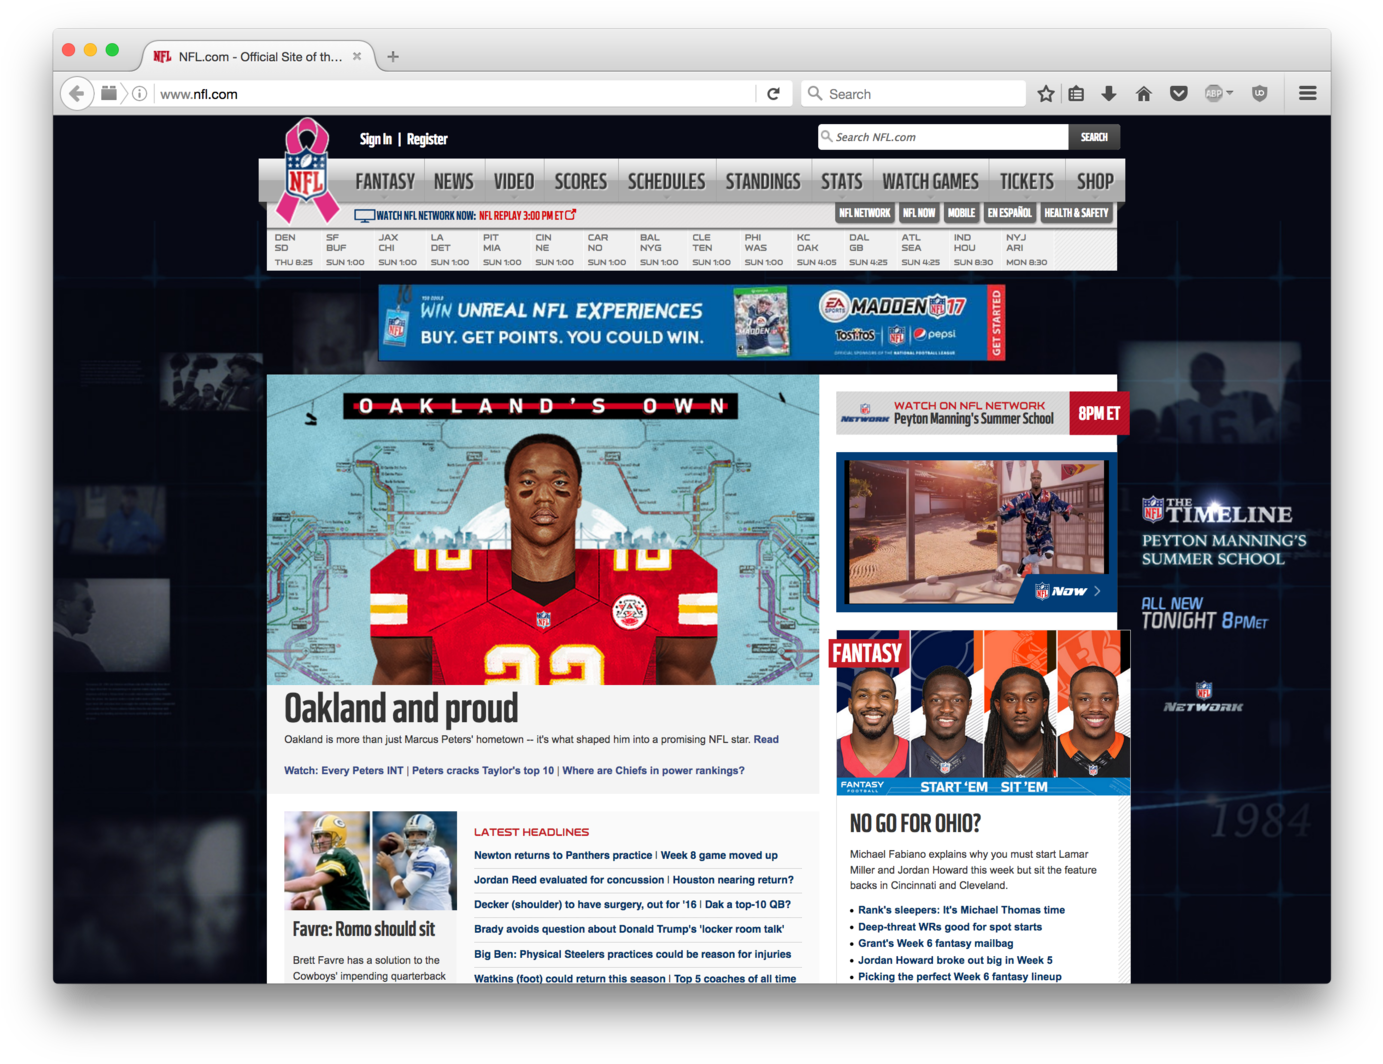The width and height of the screenshot is (1383, 1064).
Task: Close the NFL.com tab
Action: (x=357, y=57)
